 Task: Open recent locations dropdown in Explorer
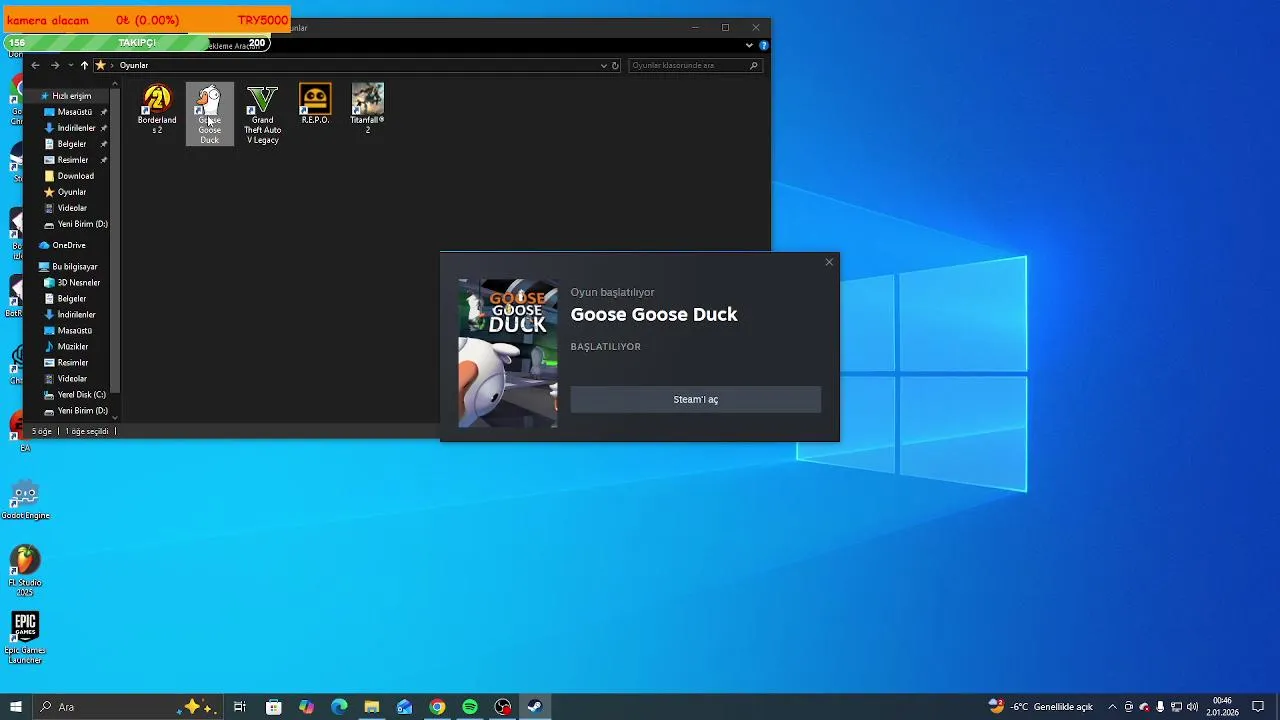tap(70, 65)
